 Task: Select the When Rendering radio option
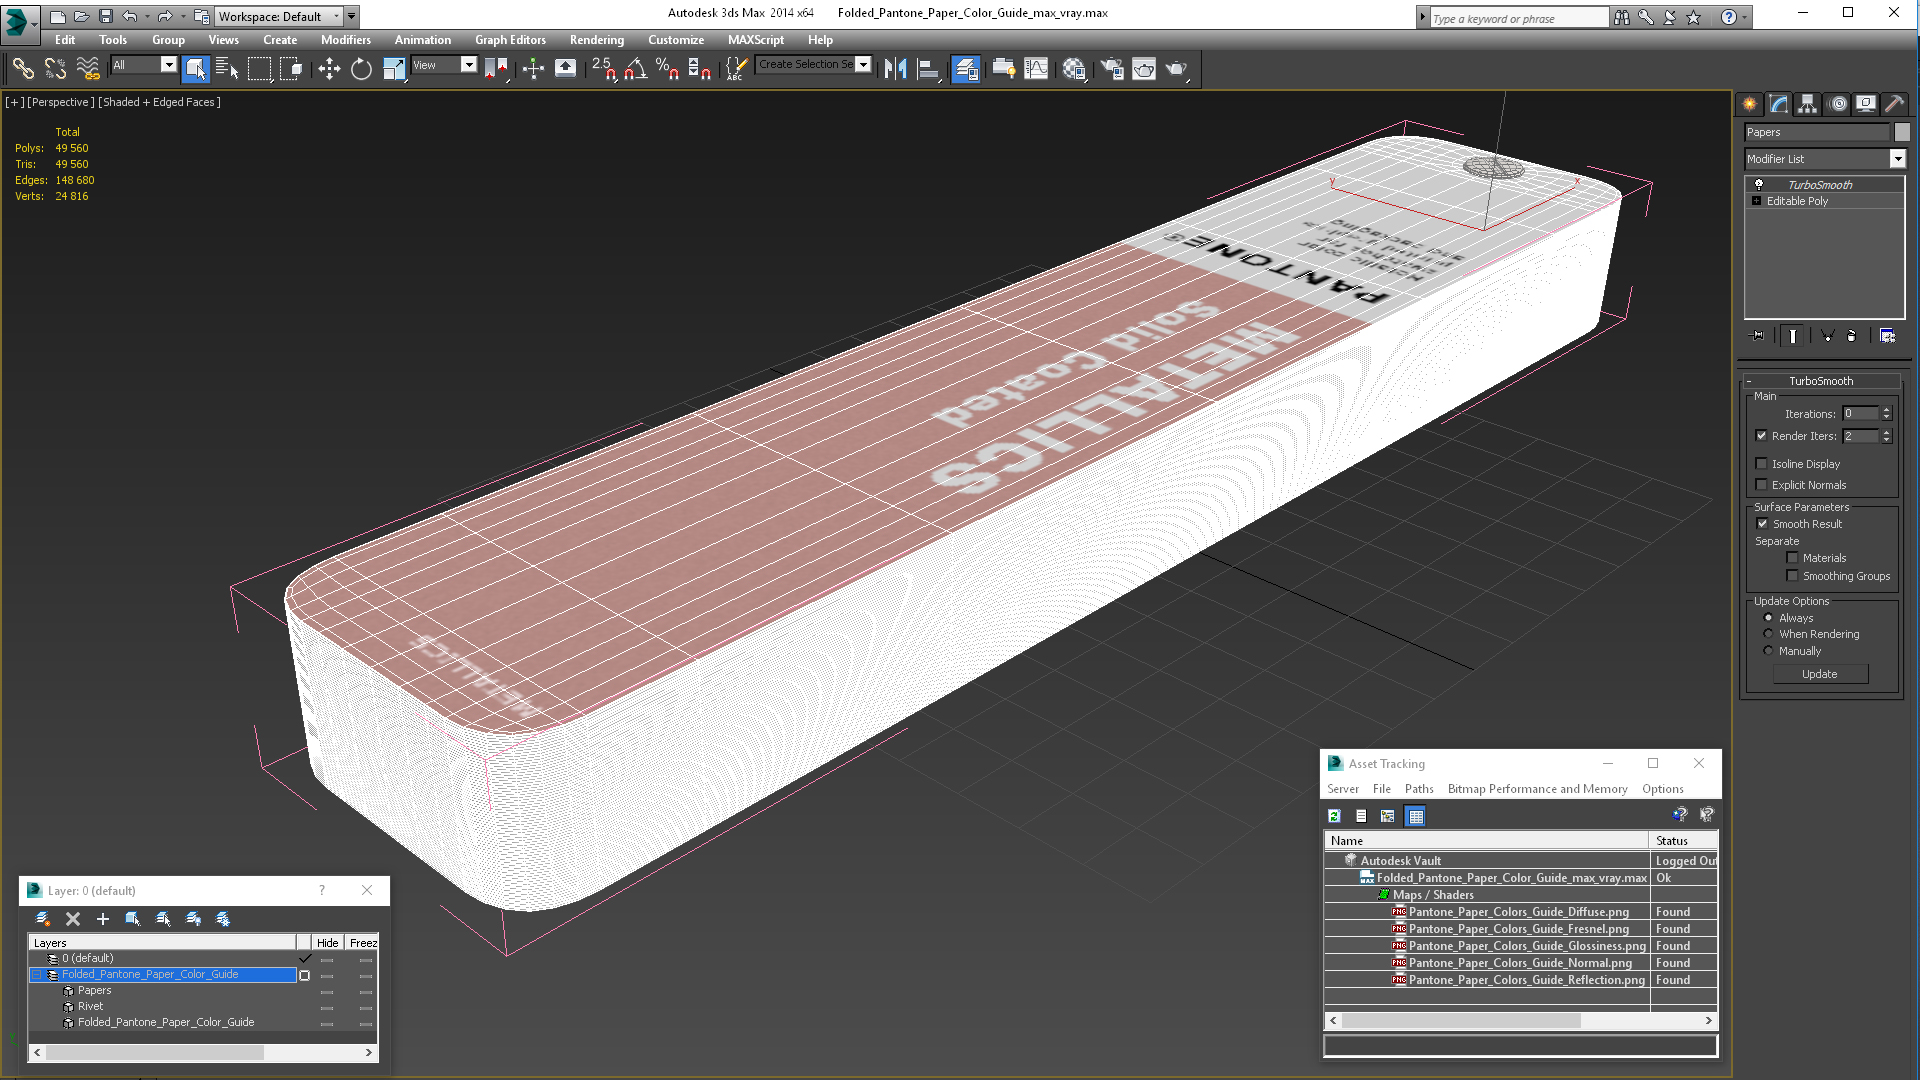point(1768,634)
